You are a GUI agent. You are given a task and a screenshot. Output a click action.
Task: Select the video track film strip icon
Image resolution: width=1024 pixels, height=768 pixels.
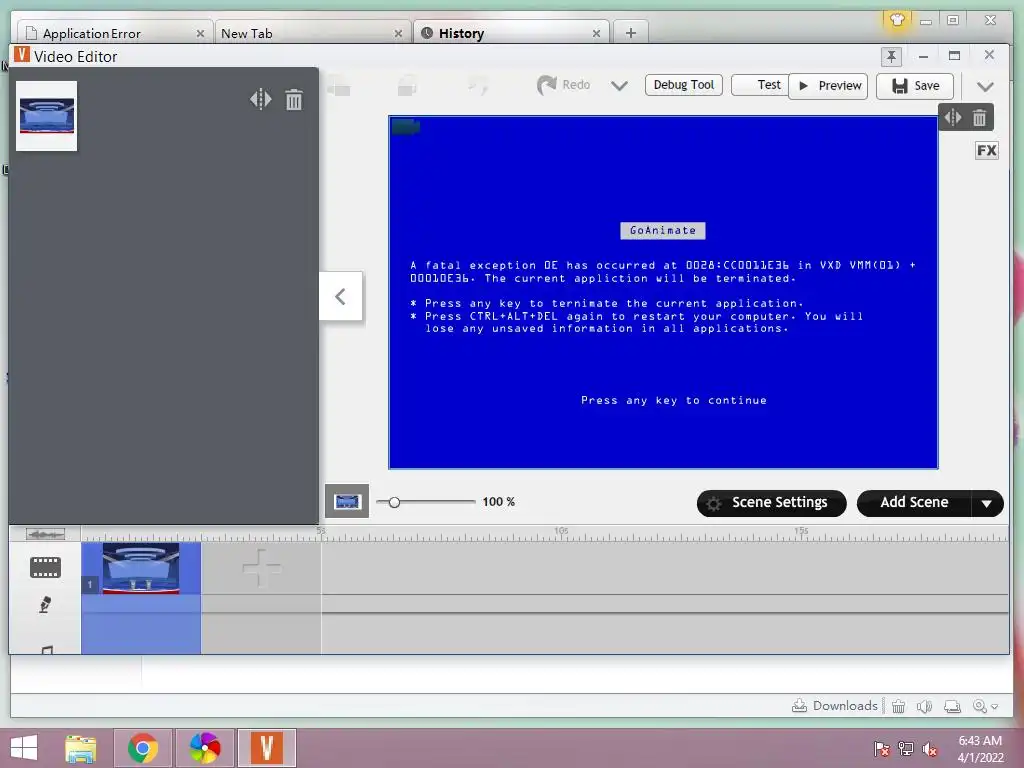[46, 568]
